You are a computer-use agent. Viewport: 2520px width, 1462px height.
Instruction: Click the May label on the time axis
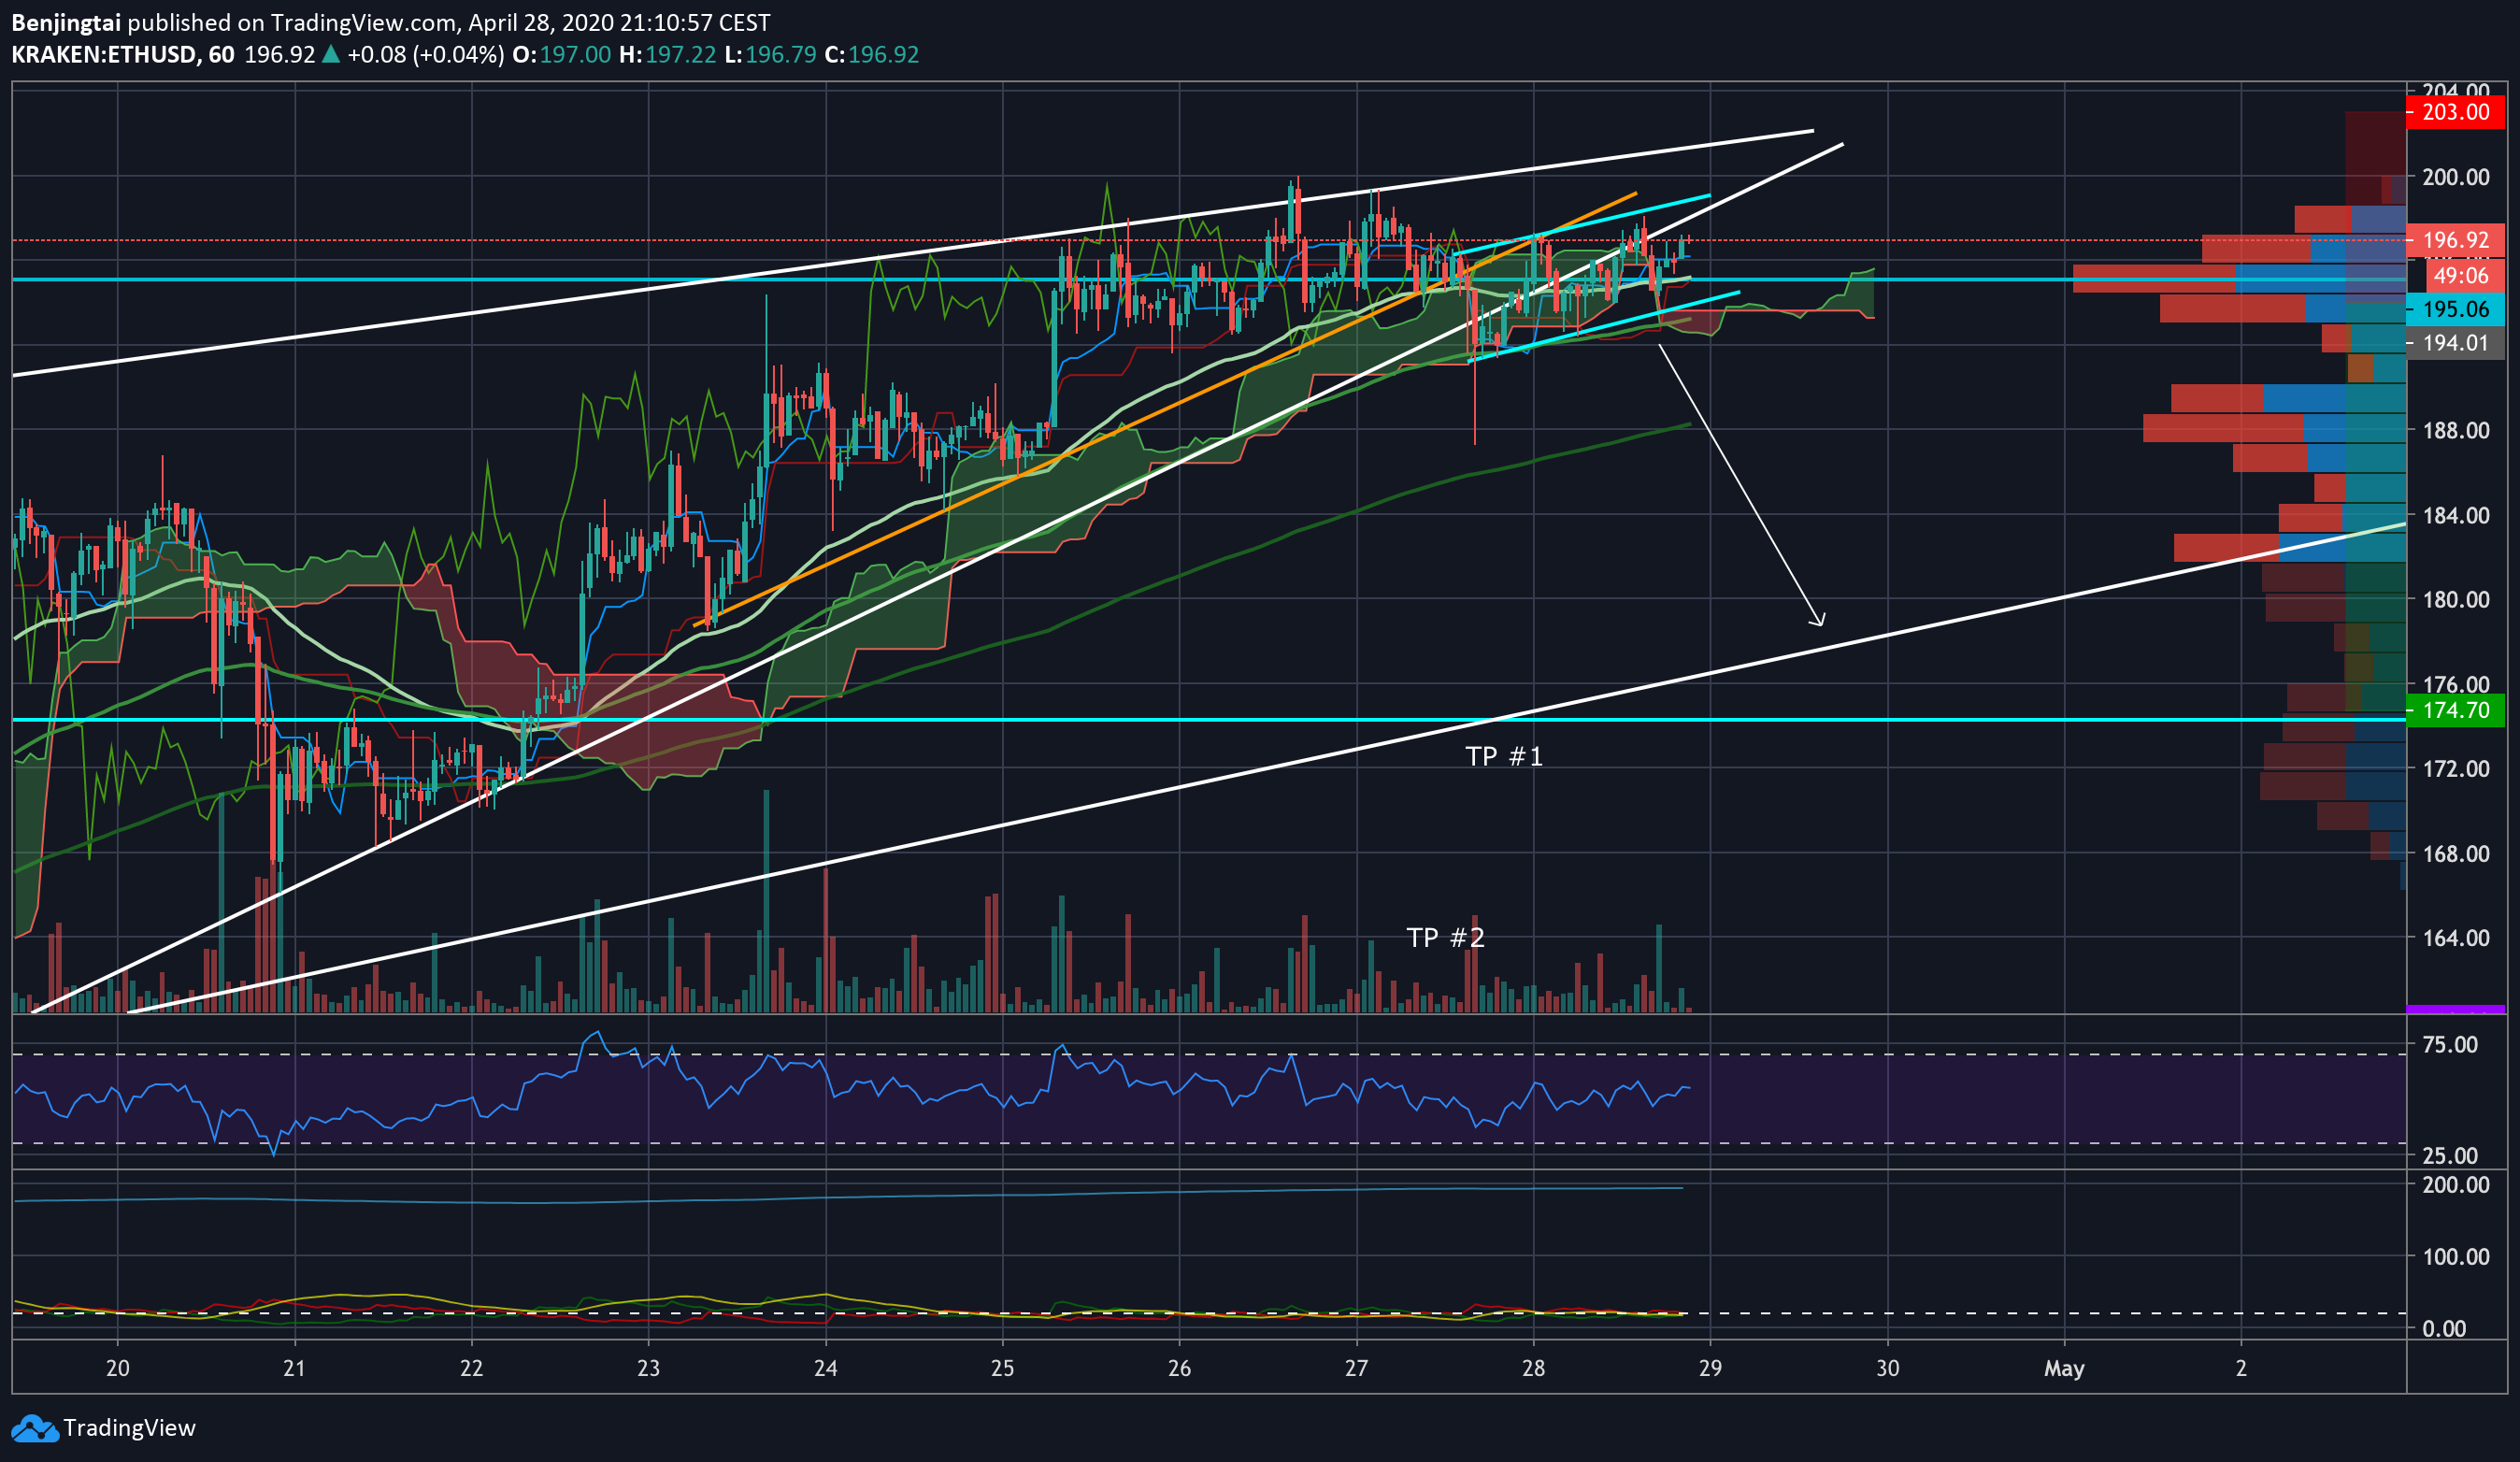(2064, 1368)
